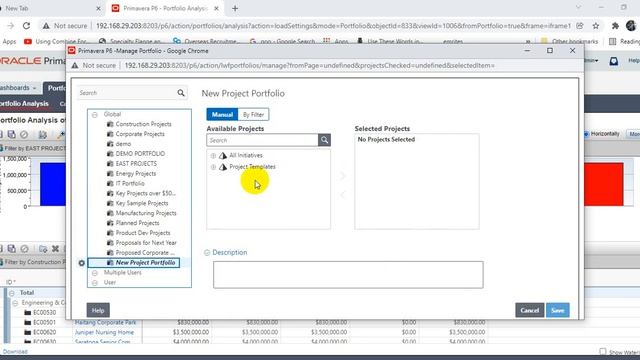Click into the Available Projects search field
The height and width of the screenshot is (360, 640).
pos(262,140)
